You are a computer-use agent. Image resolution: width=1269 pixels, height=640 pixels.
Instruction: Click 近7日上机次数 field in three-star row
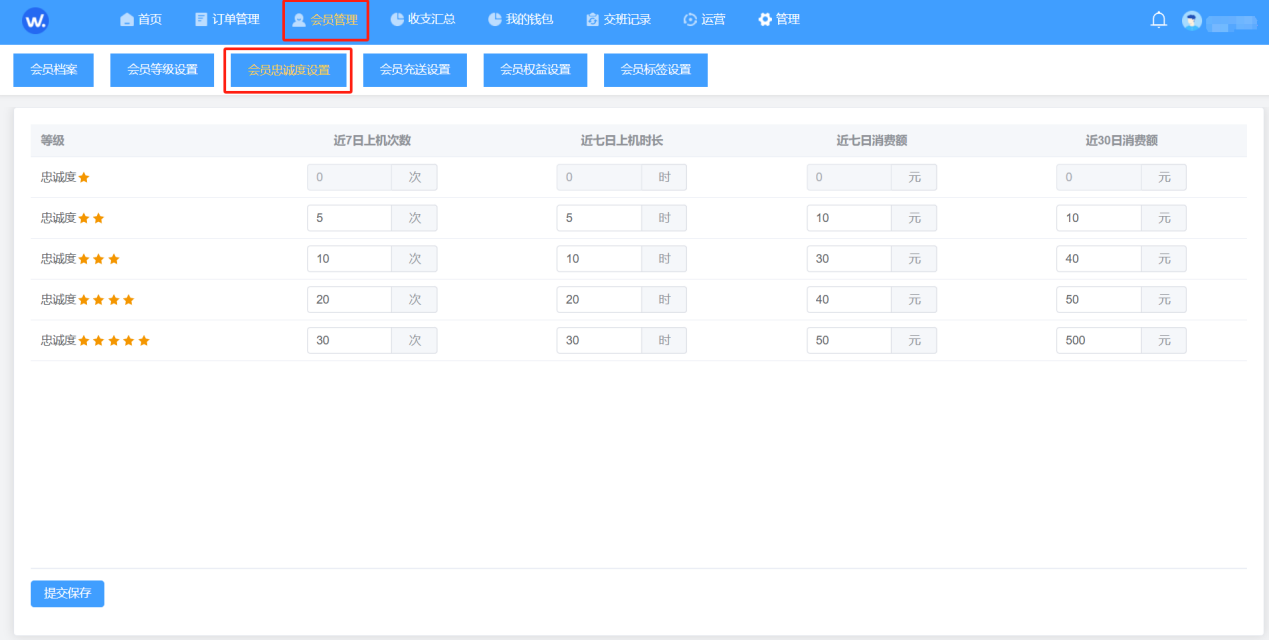(349, 259)
